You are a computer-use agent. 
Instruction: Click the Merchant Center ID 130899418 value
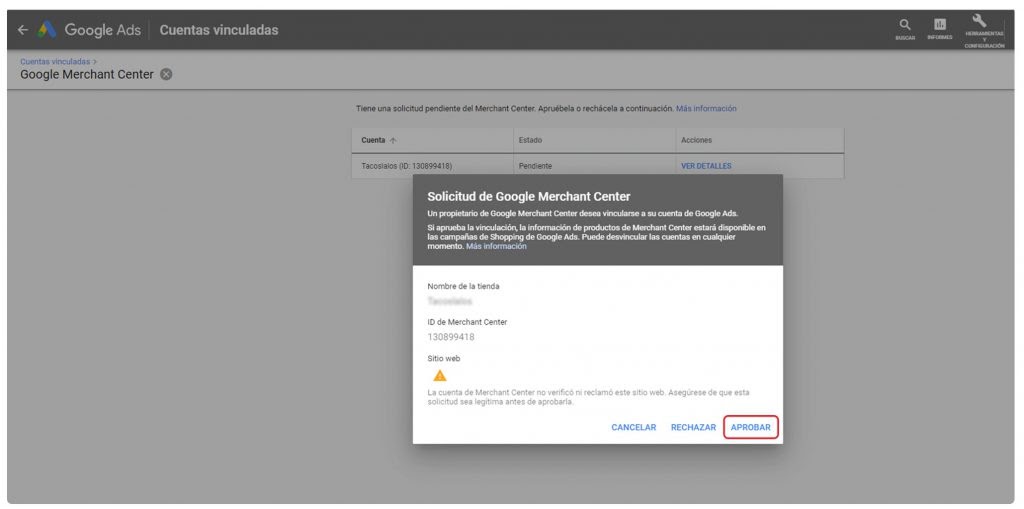tap(451, 337)
